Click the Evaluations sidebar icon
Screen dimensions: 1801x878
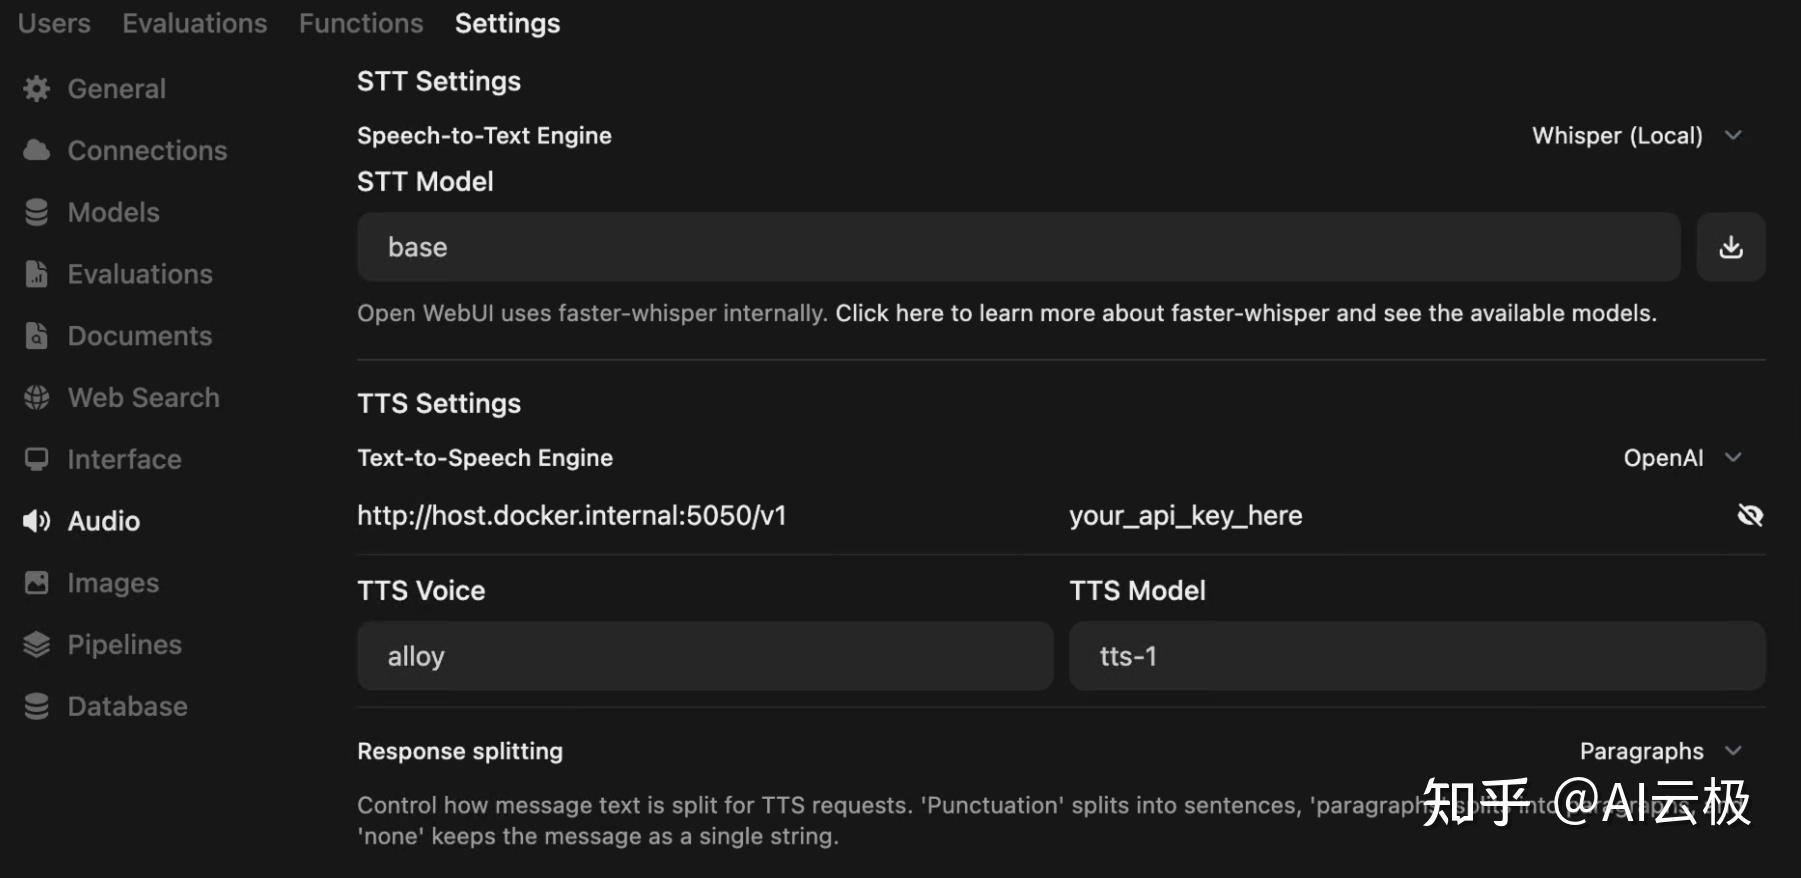point(36,273)
